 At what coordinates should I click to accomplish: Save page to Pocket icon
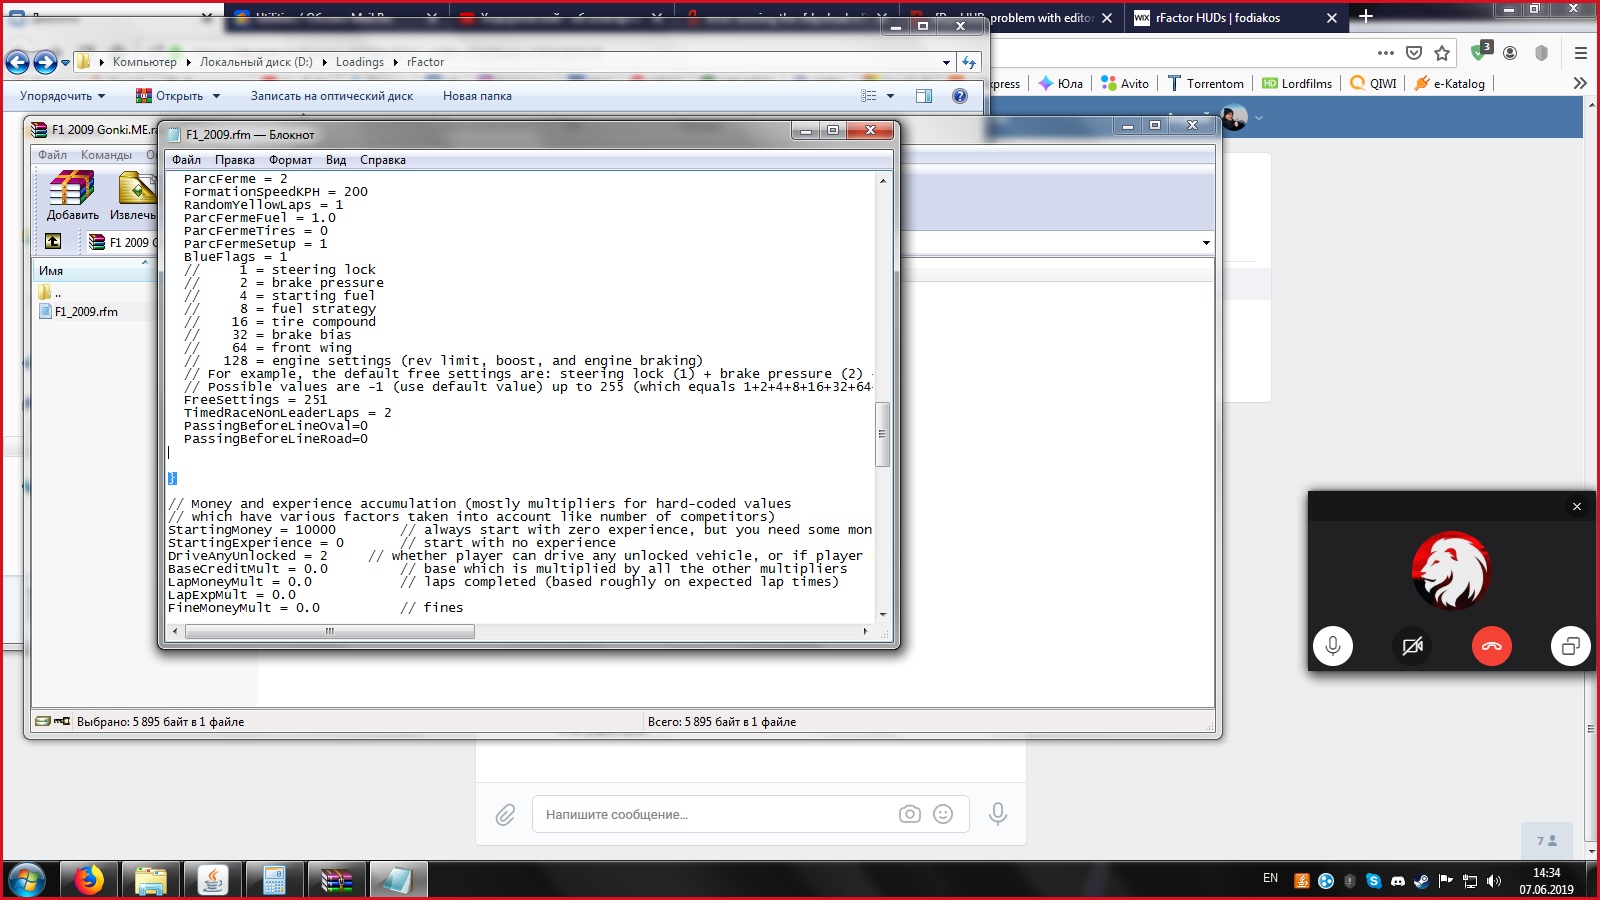(x=1414, y=53)
